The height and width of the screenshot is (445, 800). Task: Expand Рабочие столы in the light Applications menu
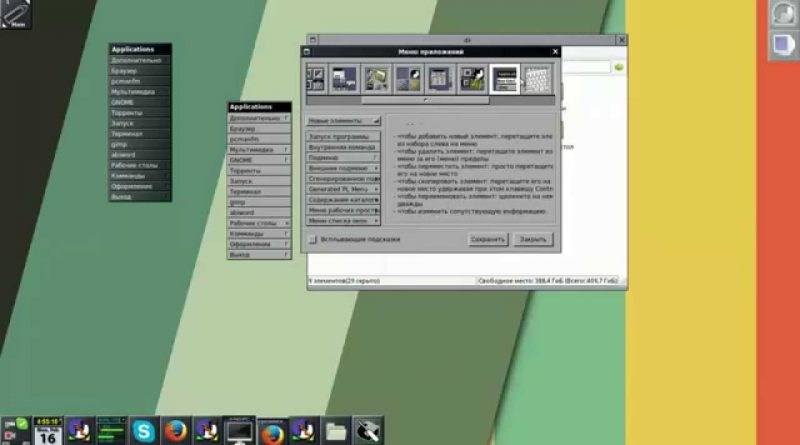click(259, 223)
